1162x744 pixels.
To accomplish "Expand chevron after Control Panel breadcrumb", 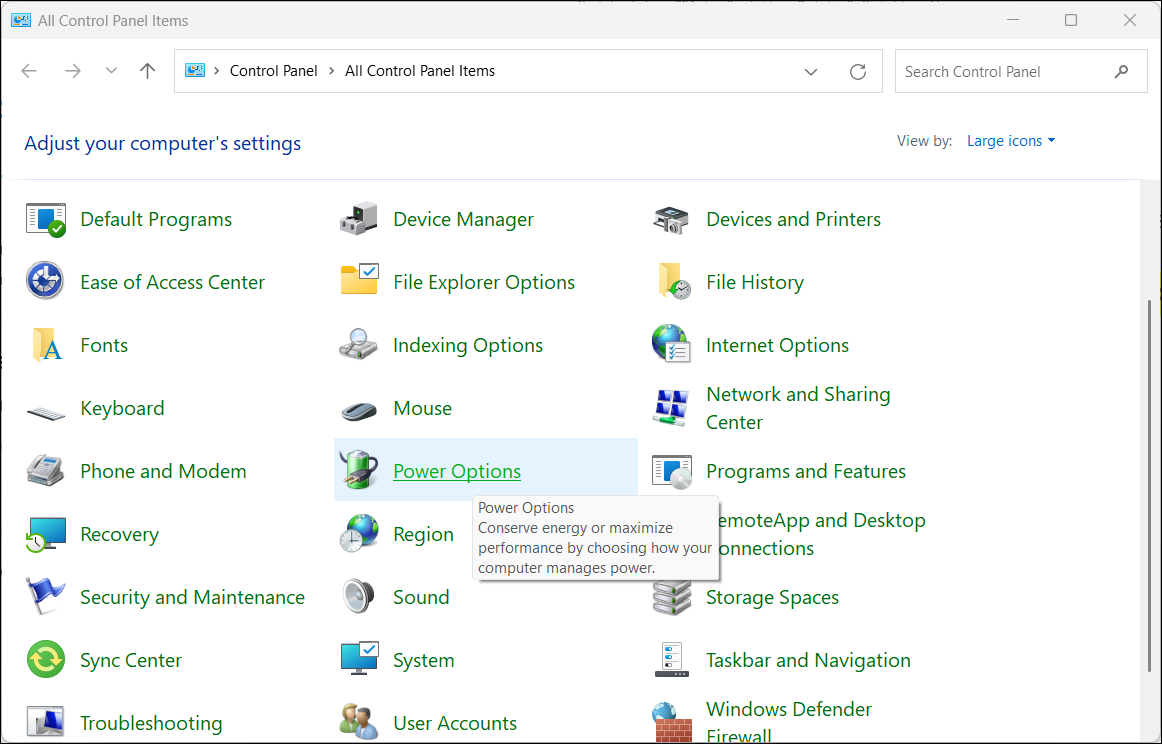I will pyautogui.click(x=332, y=71).
